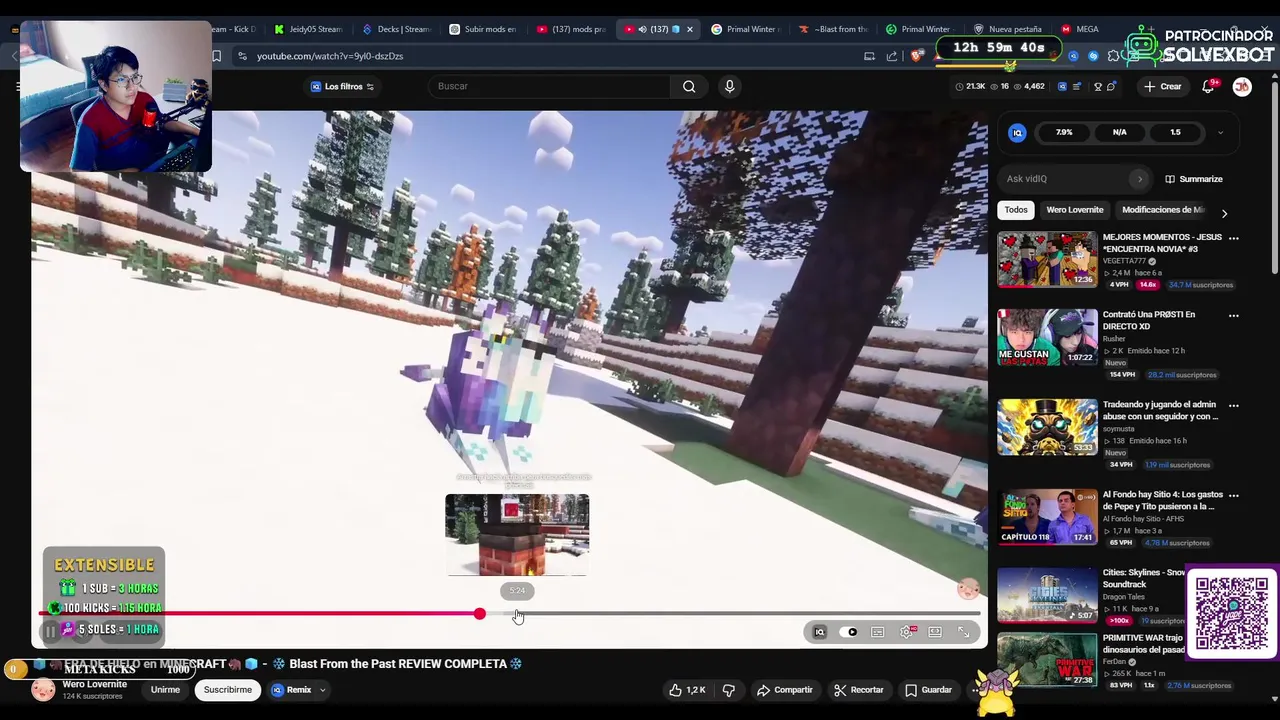The height and width of the screenshot is (720, 1280).
Task: Click the vidIQ icon in player controls
Action: pos(820,632)
